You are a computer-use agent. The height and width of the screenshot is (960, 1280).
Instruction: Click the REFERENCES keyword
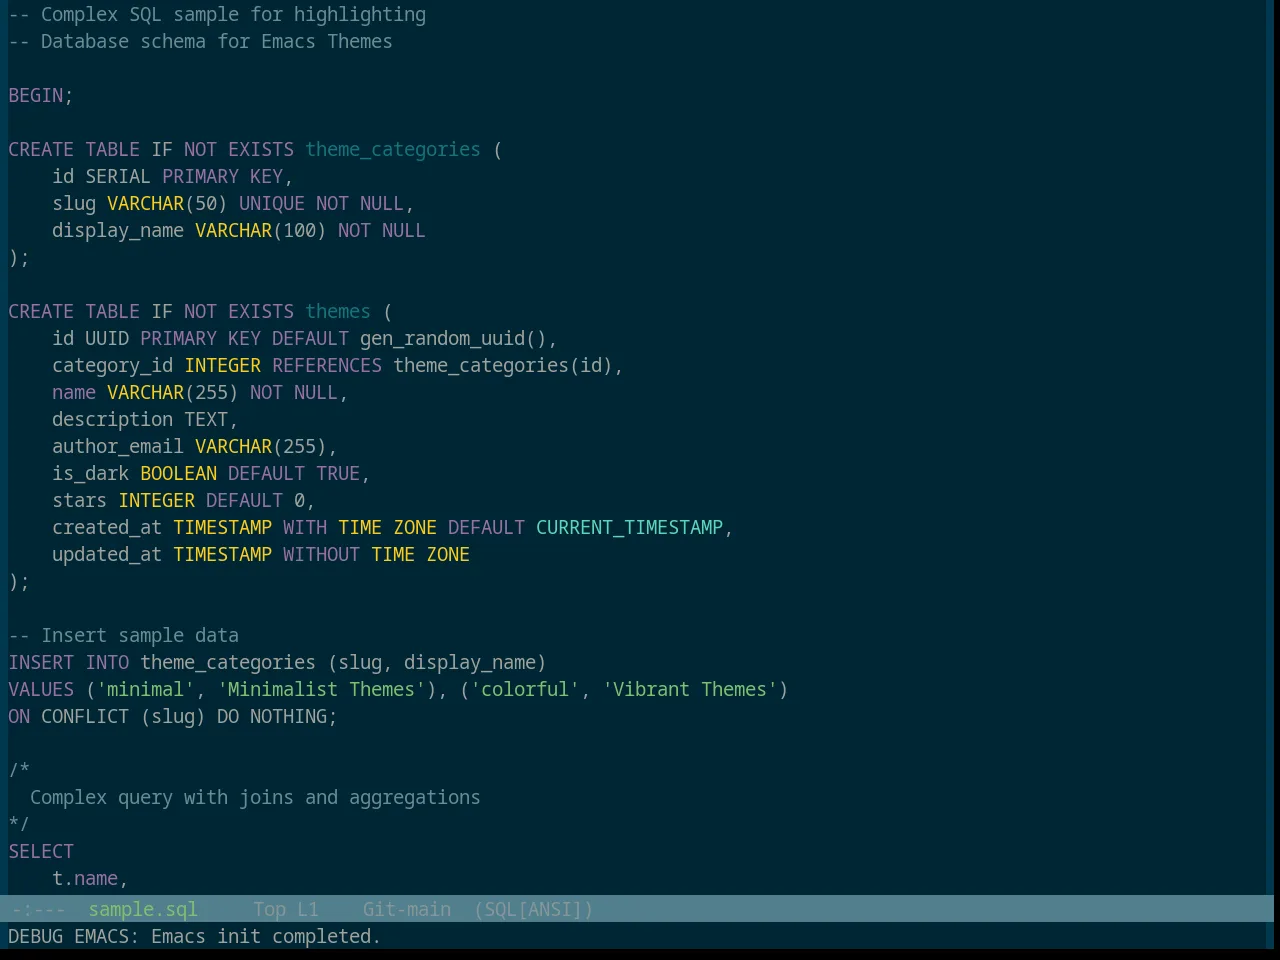coord(327,365)
